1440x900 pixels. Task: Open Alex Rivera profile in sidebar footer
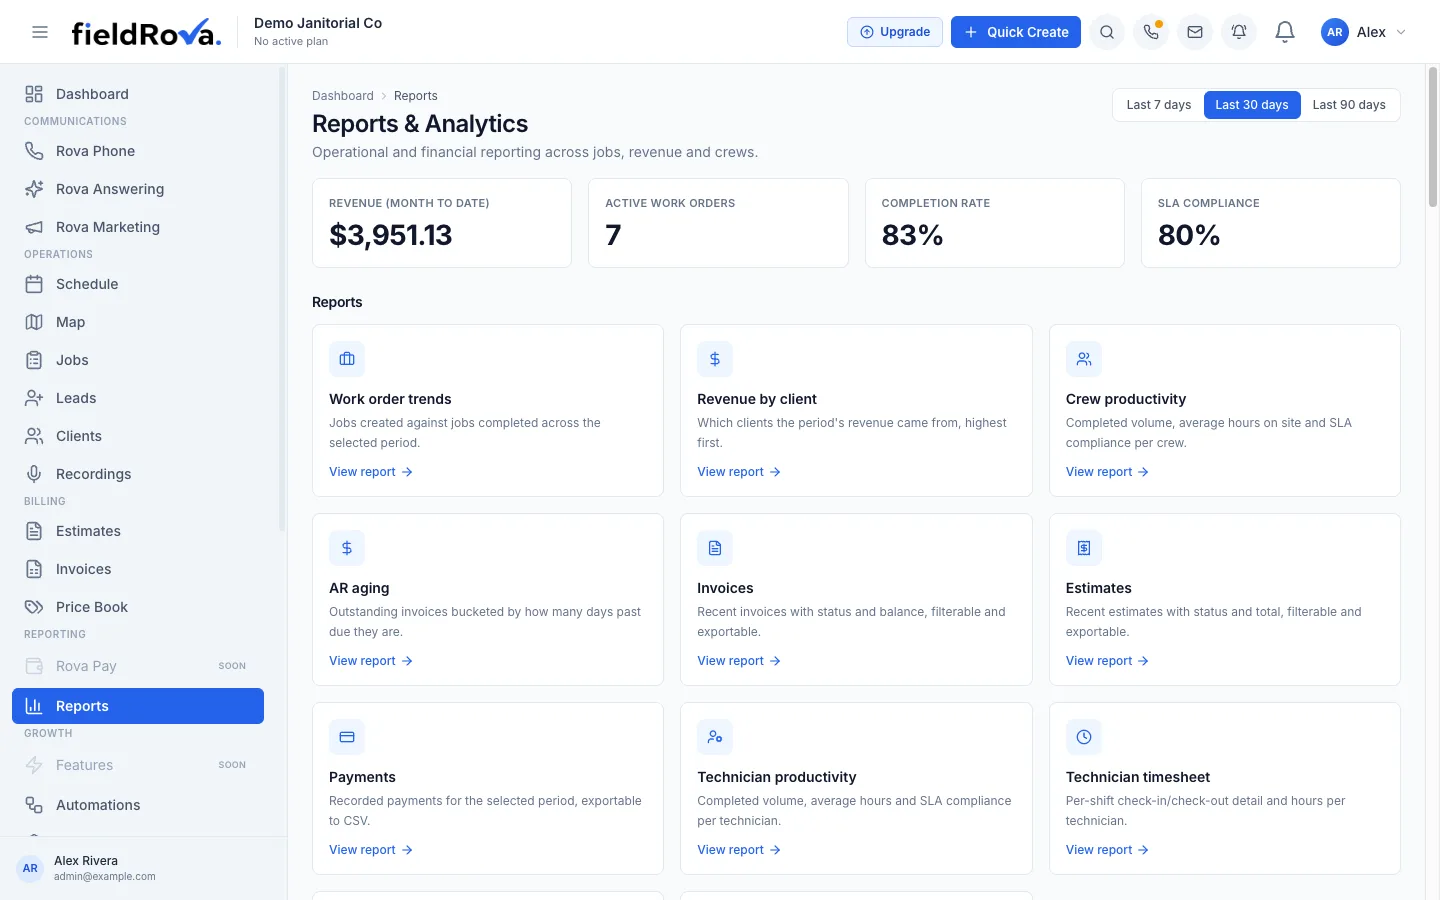click(x=143, y=868)
